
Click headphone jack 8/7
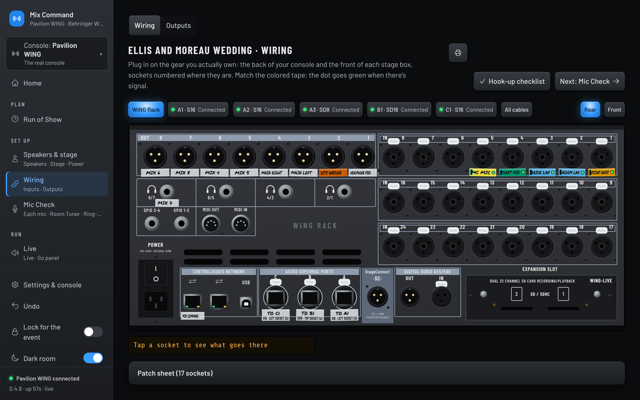[x=167, y=191]
